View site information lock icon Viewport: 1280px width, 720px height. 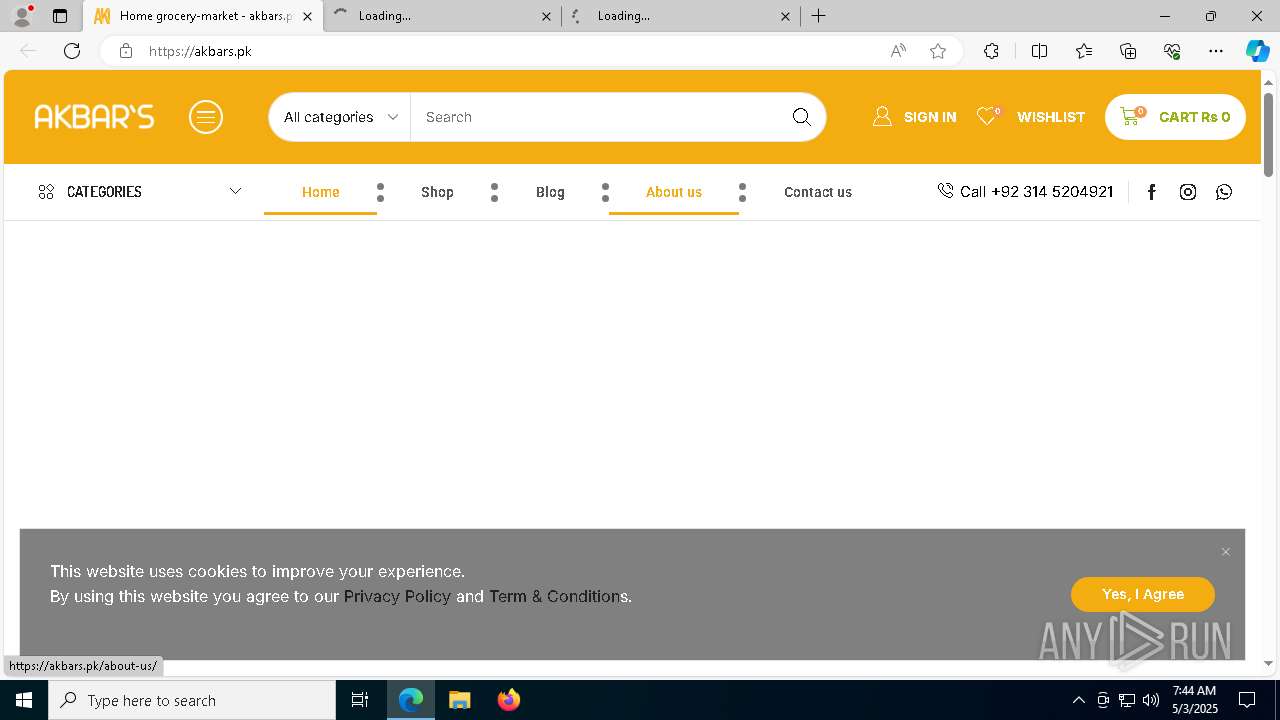(x=126, y=51)
